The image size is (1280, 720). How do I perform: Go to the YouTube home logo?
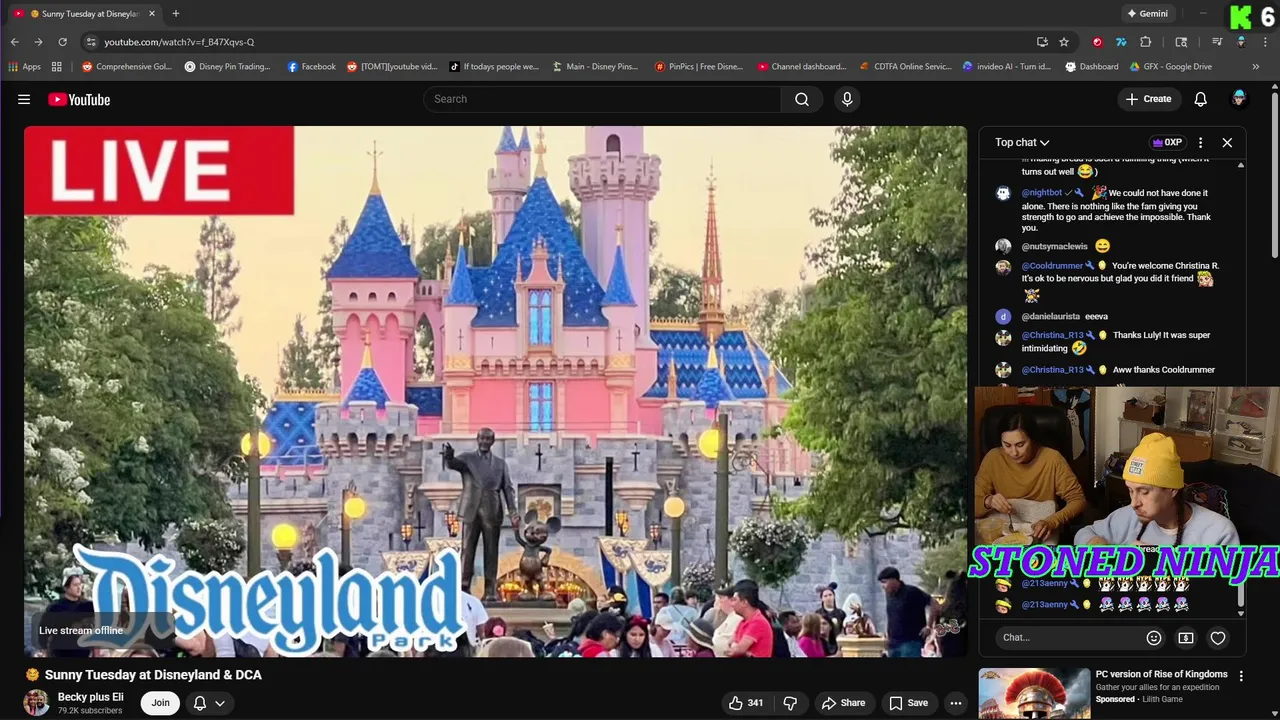coord(79,99)
